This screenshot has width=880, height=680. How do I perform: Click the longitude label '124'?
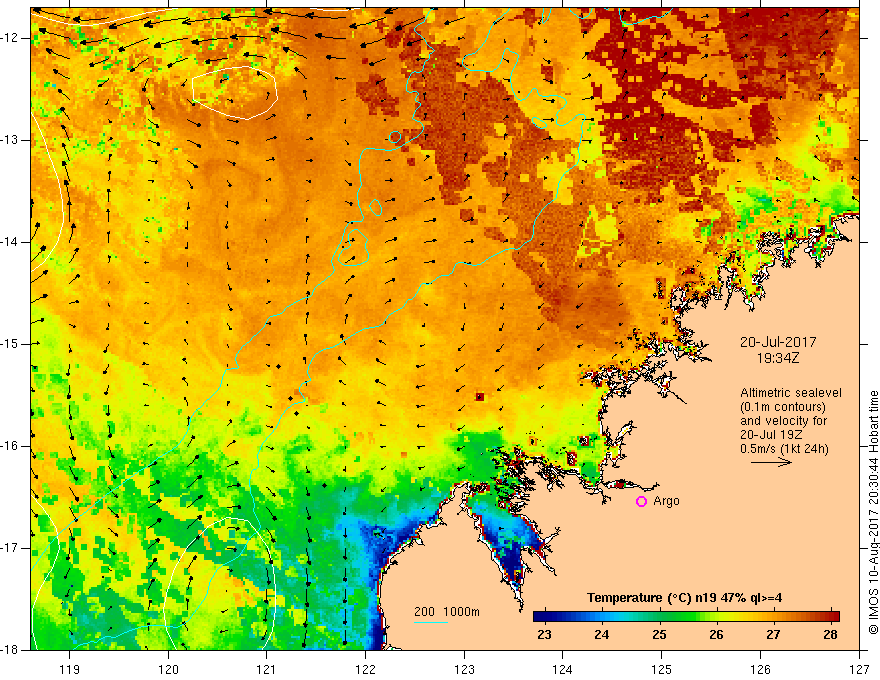[563, 669]
